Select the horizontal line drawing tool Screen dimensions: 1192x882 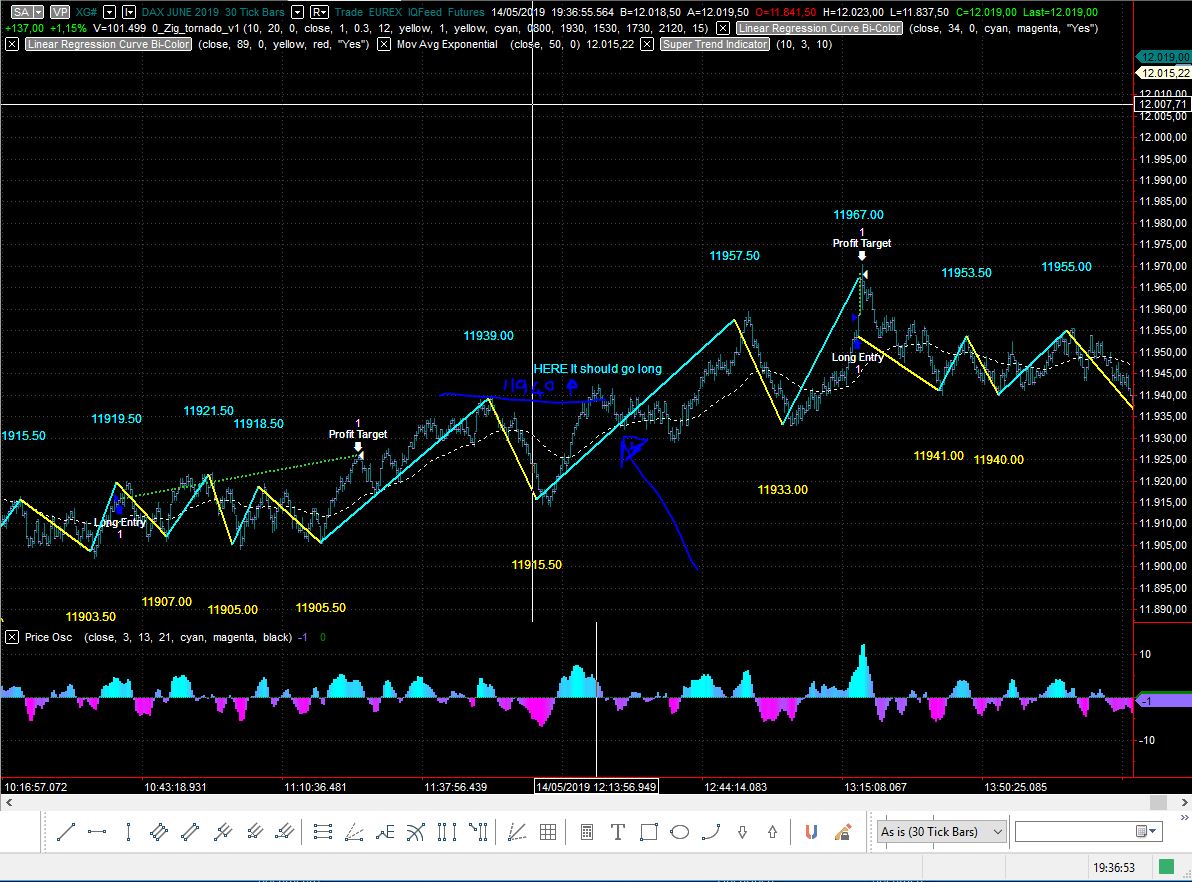coord(97,832)
